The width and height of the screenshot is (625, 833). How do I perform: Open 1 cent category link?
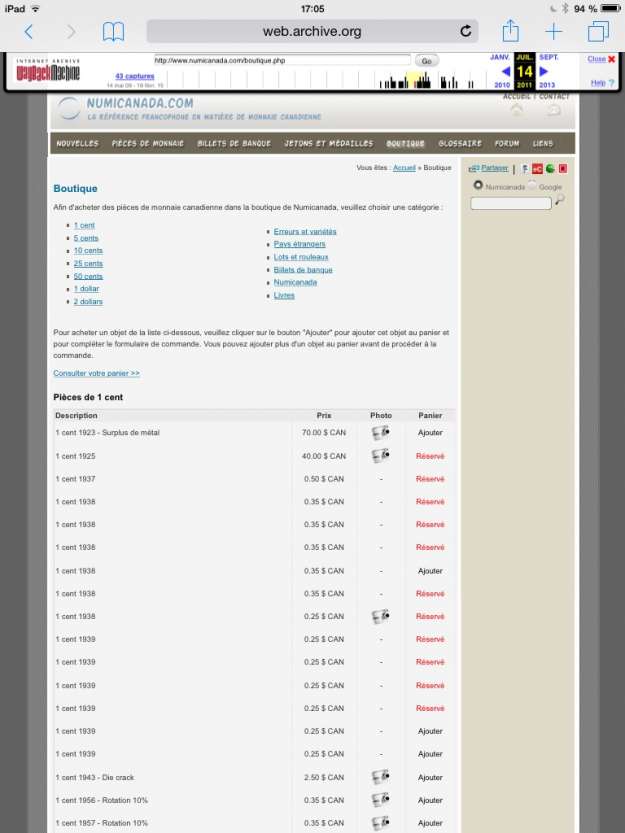(x=84, y=225)
